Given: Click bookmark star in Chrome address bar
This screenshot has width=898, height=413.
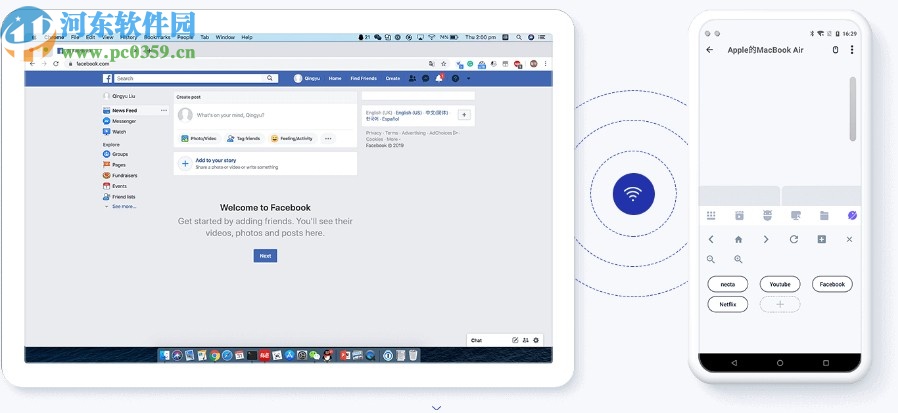Looking at the screenshot, I should [443, 64].
